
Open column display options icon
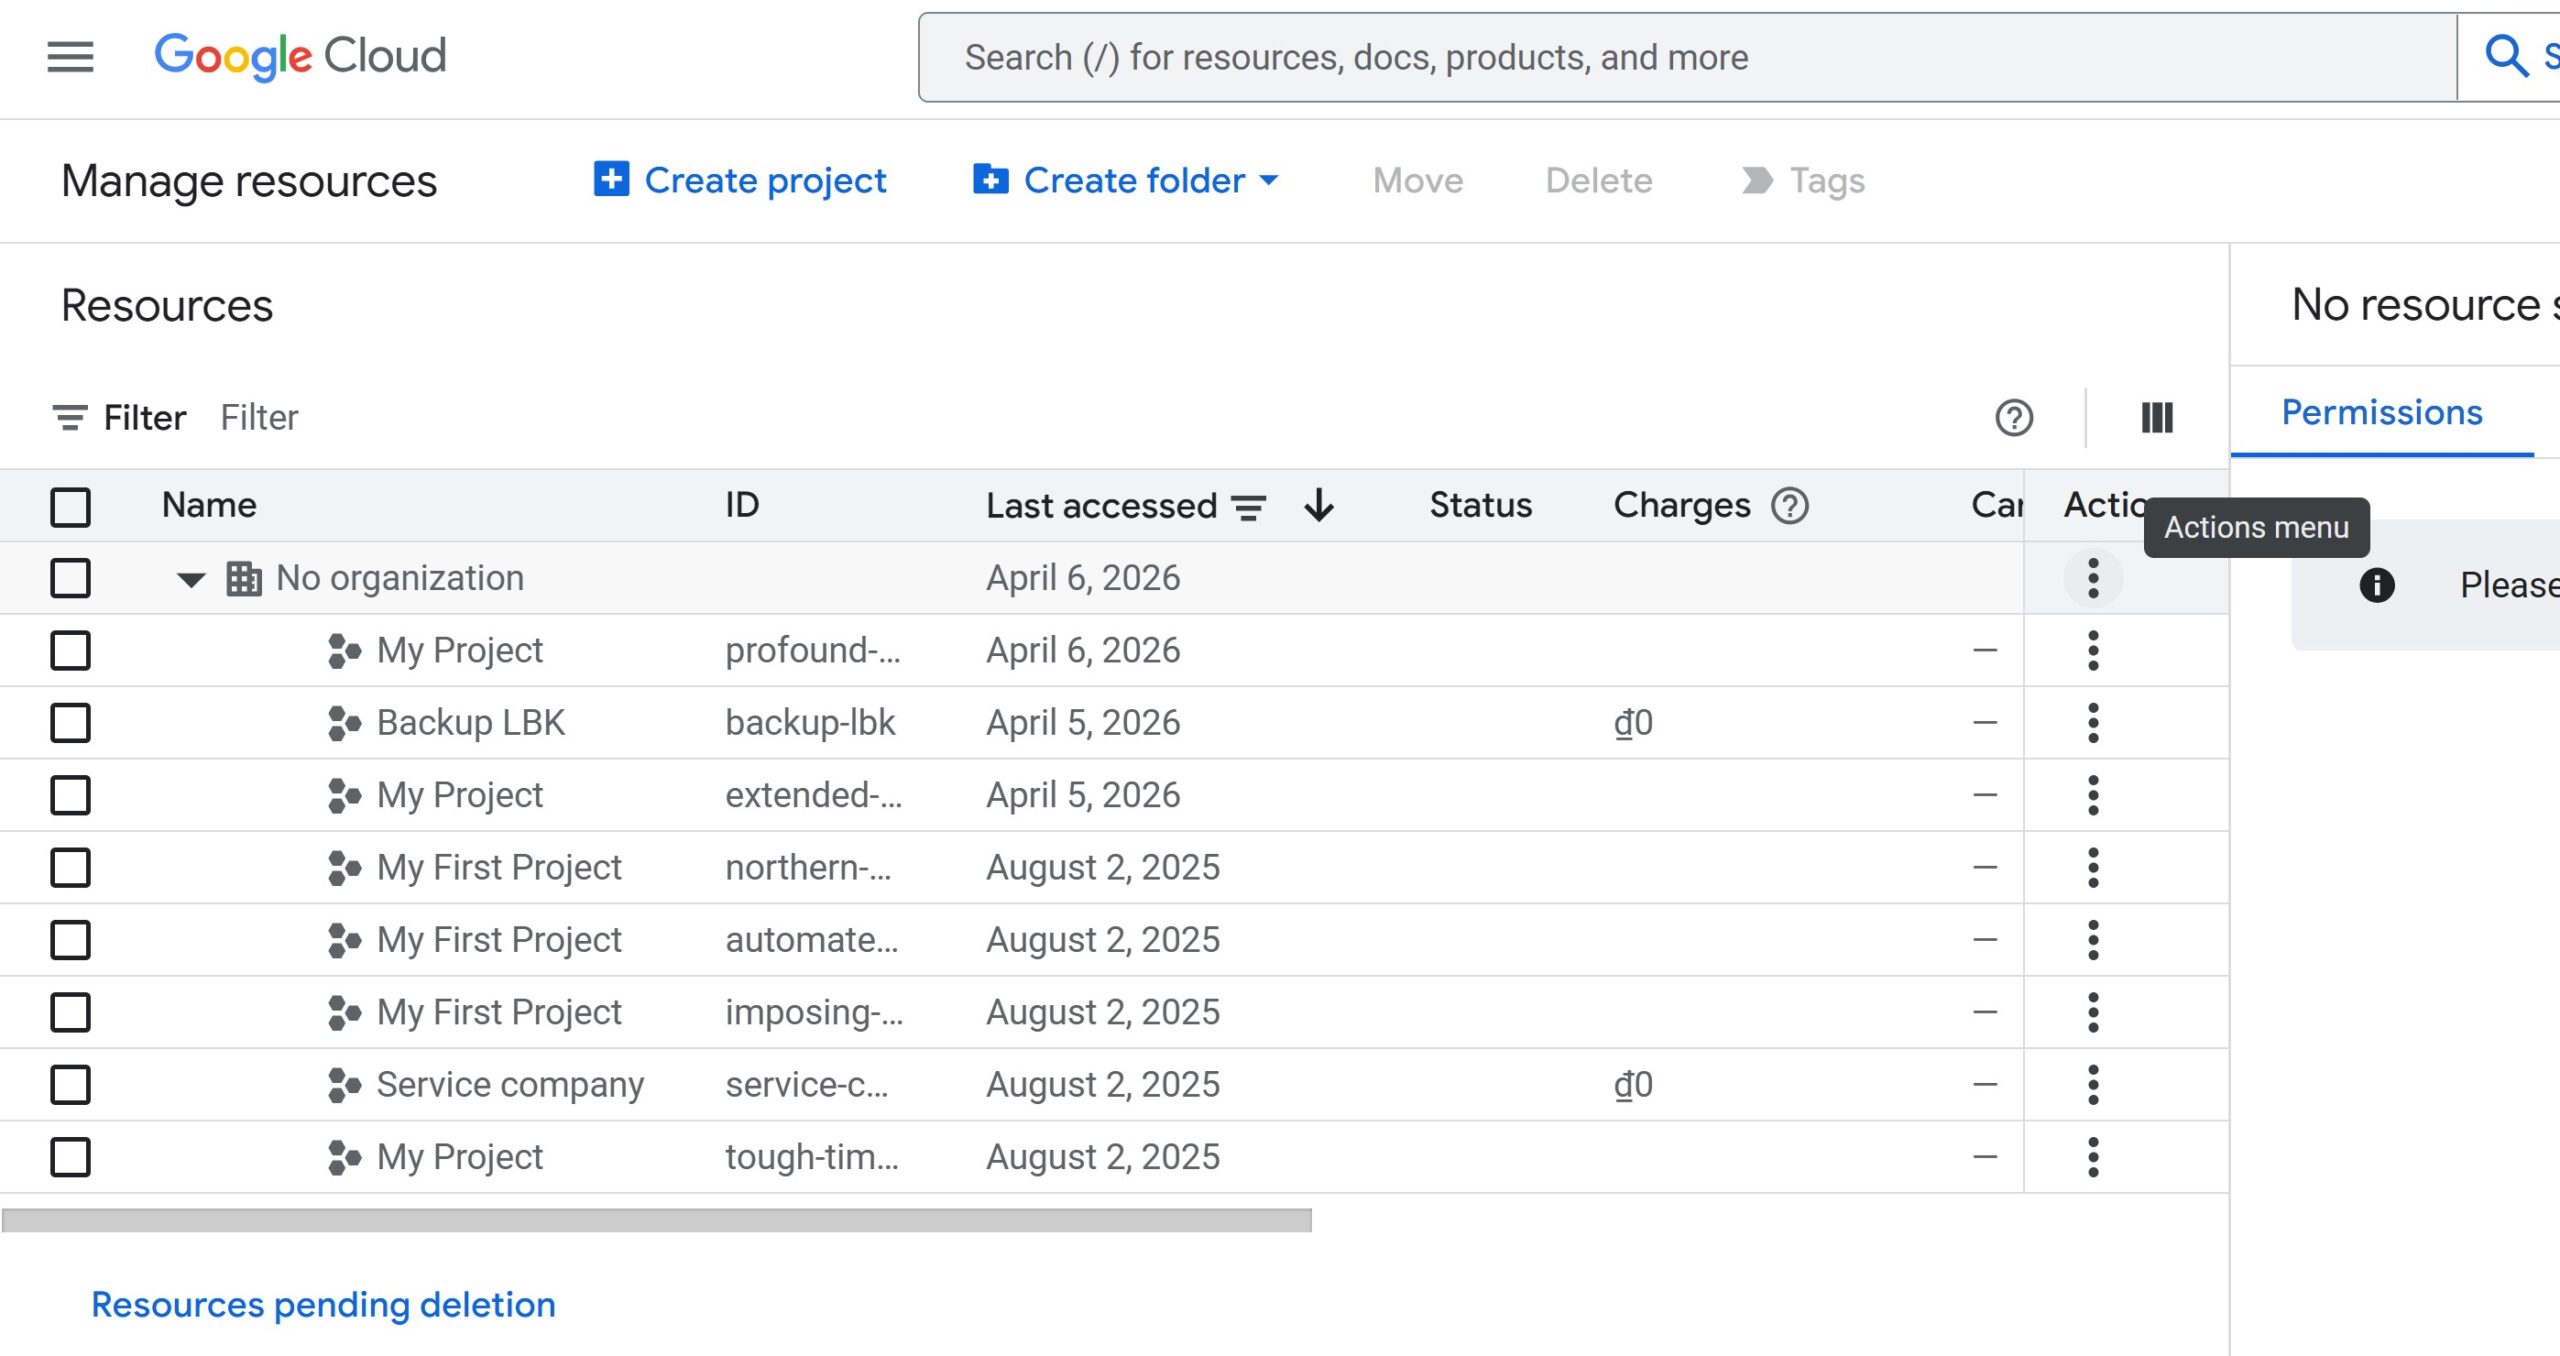pyautogui.click(x=2156, y=418)
